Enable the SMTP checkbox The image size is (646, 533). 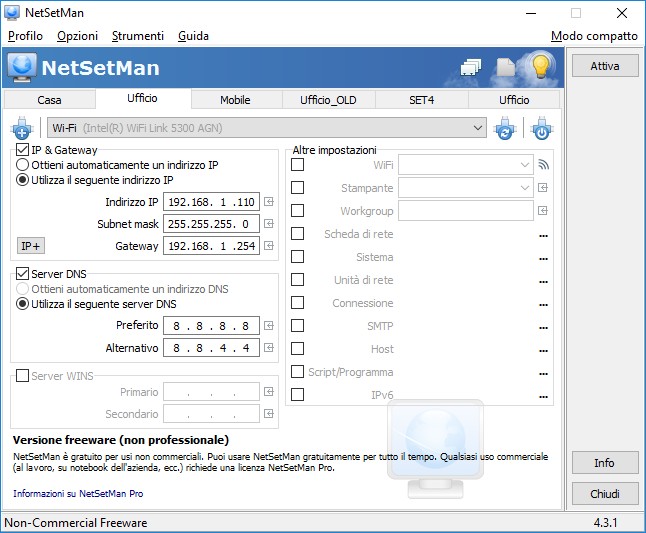tap(297, 326)
